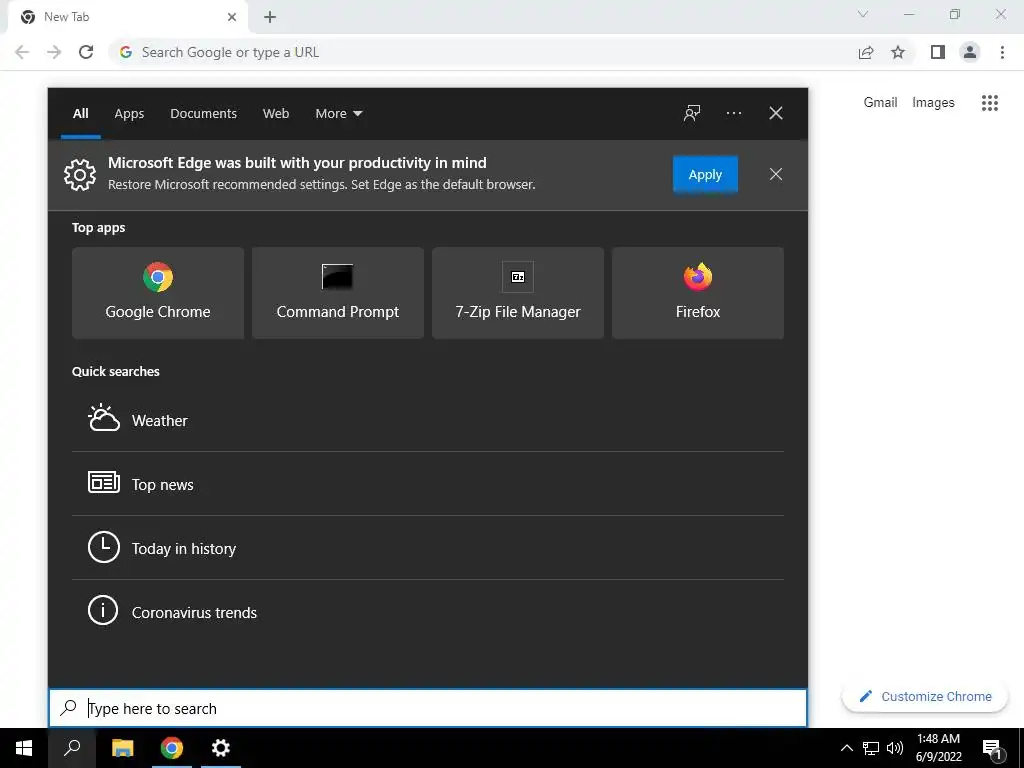The image size is (1024, 768).
Task: Show hidden system tray icons
Action: 846,748
